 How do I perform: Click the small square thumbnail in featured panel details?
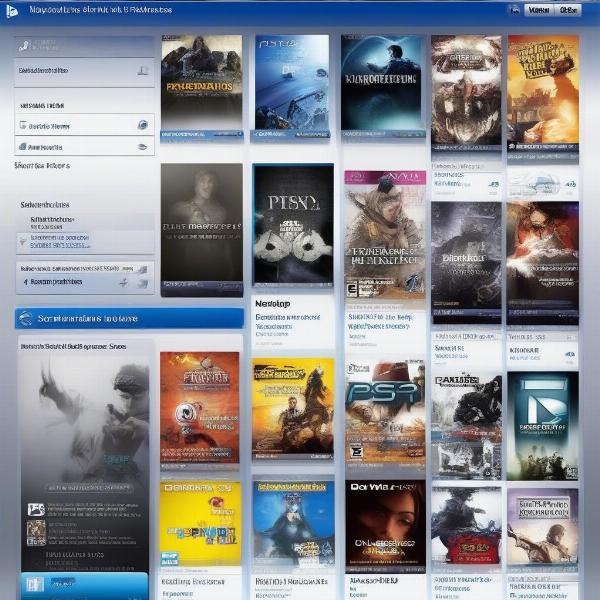36,533
